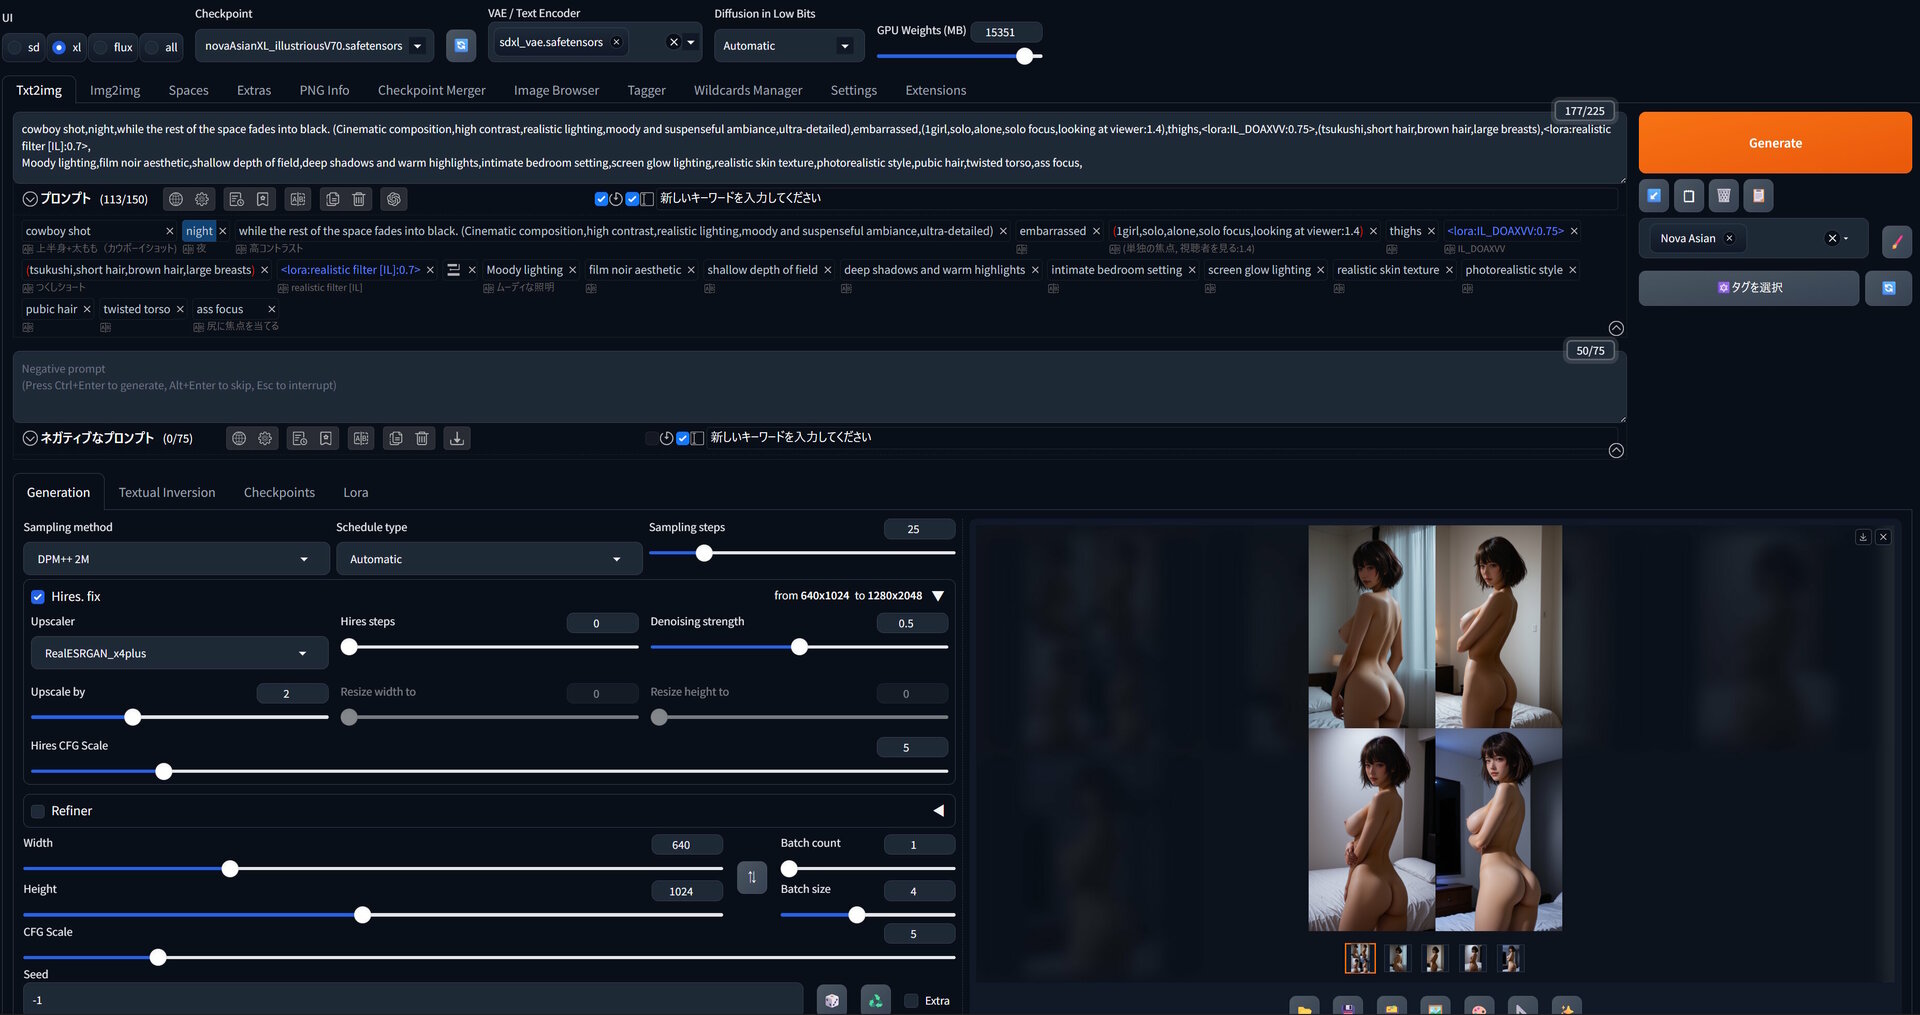This screenshot has height=1015, width=1920.
Task: Adjust the Denoising strength slider
Action: click(x=799, y=647)
